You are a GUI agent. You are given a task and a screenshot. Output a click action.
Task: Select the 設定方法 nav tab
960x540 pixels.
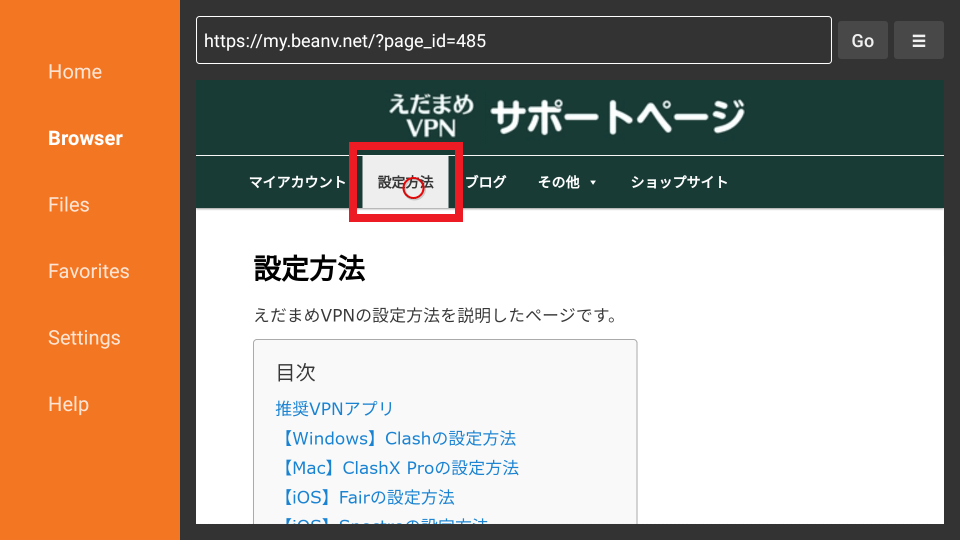point(405,182)
